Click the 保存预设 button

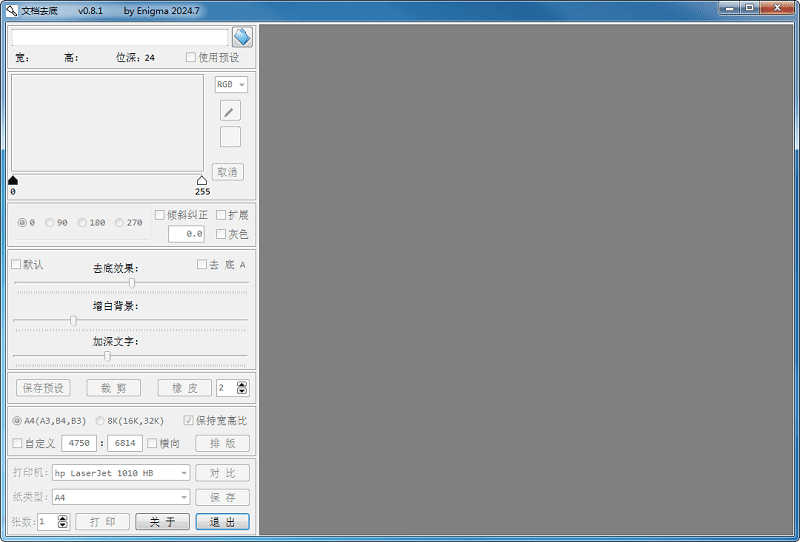pos(43,388)
